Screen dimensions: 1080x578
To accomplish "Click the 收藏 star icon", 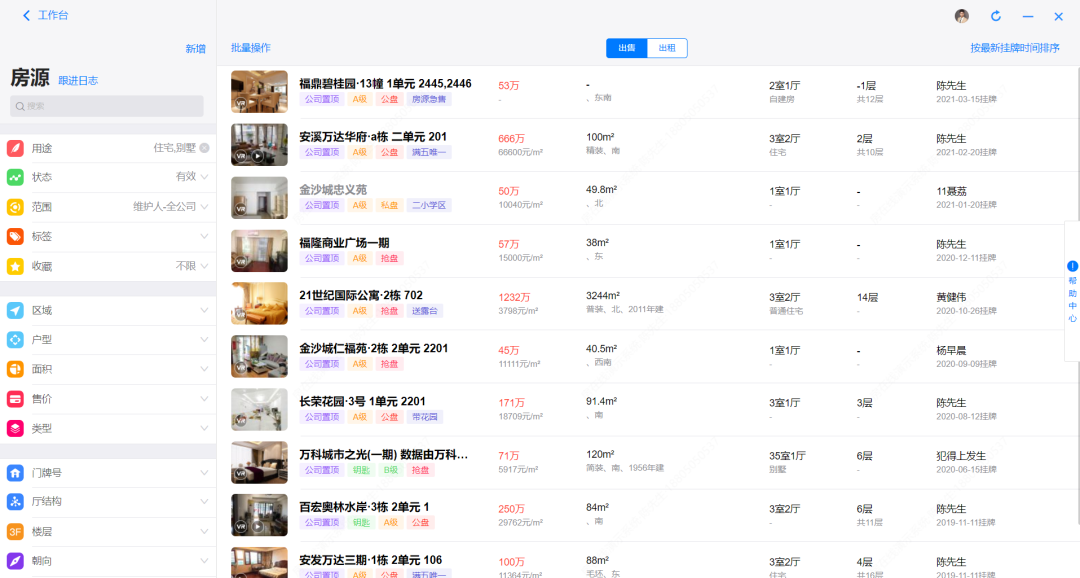I will point(15,266).
